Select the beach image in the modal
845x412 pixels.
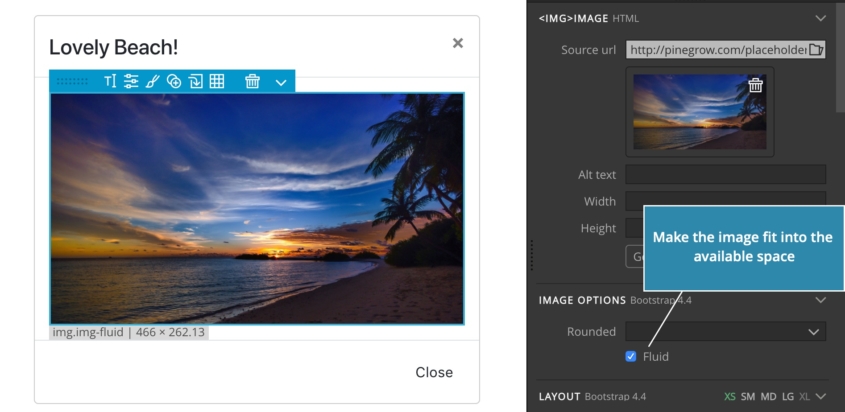coord(257,208)
